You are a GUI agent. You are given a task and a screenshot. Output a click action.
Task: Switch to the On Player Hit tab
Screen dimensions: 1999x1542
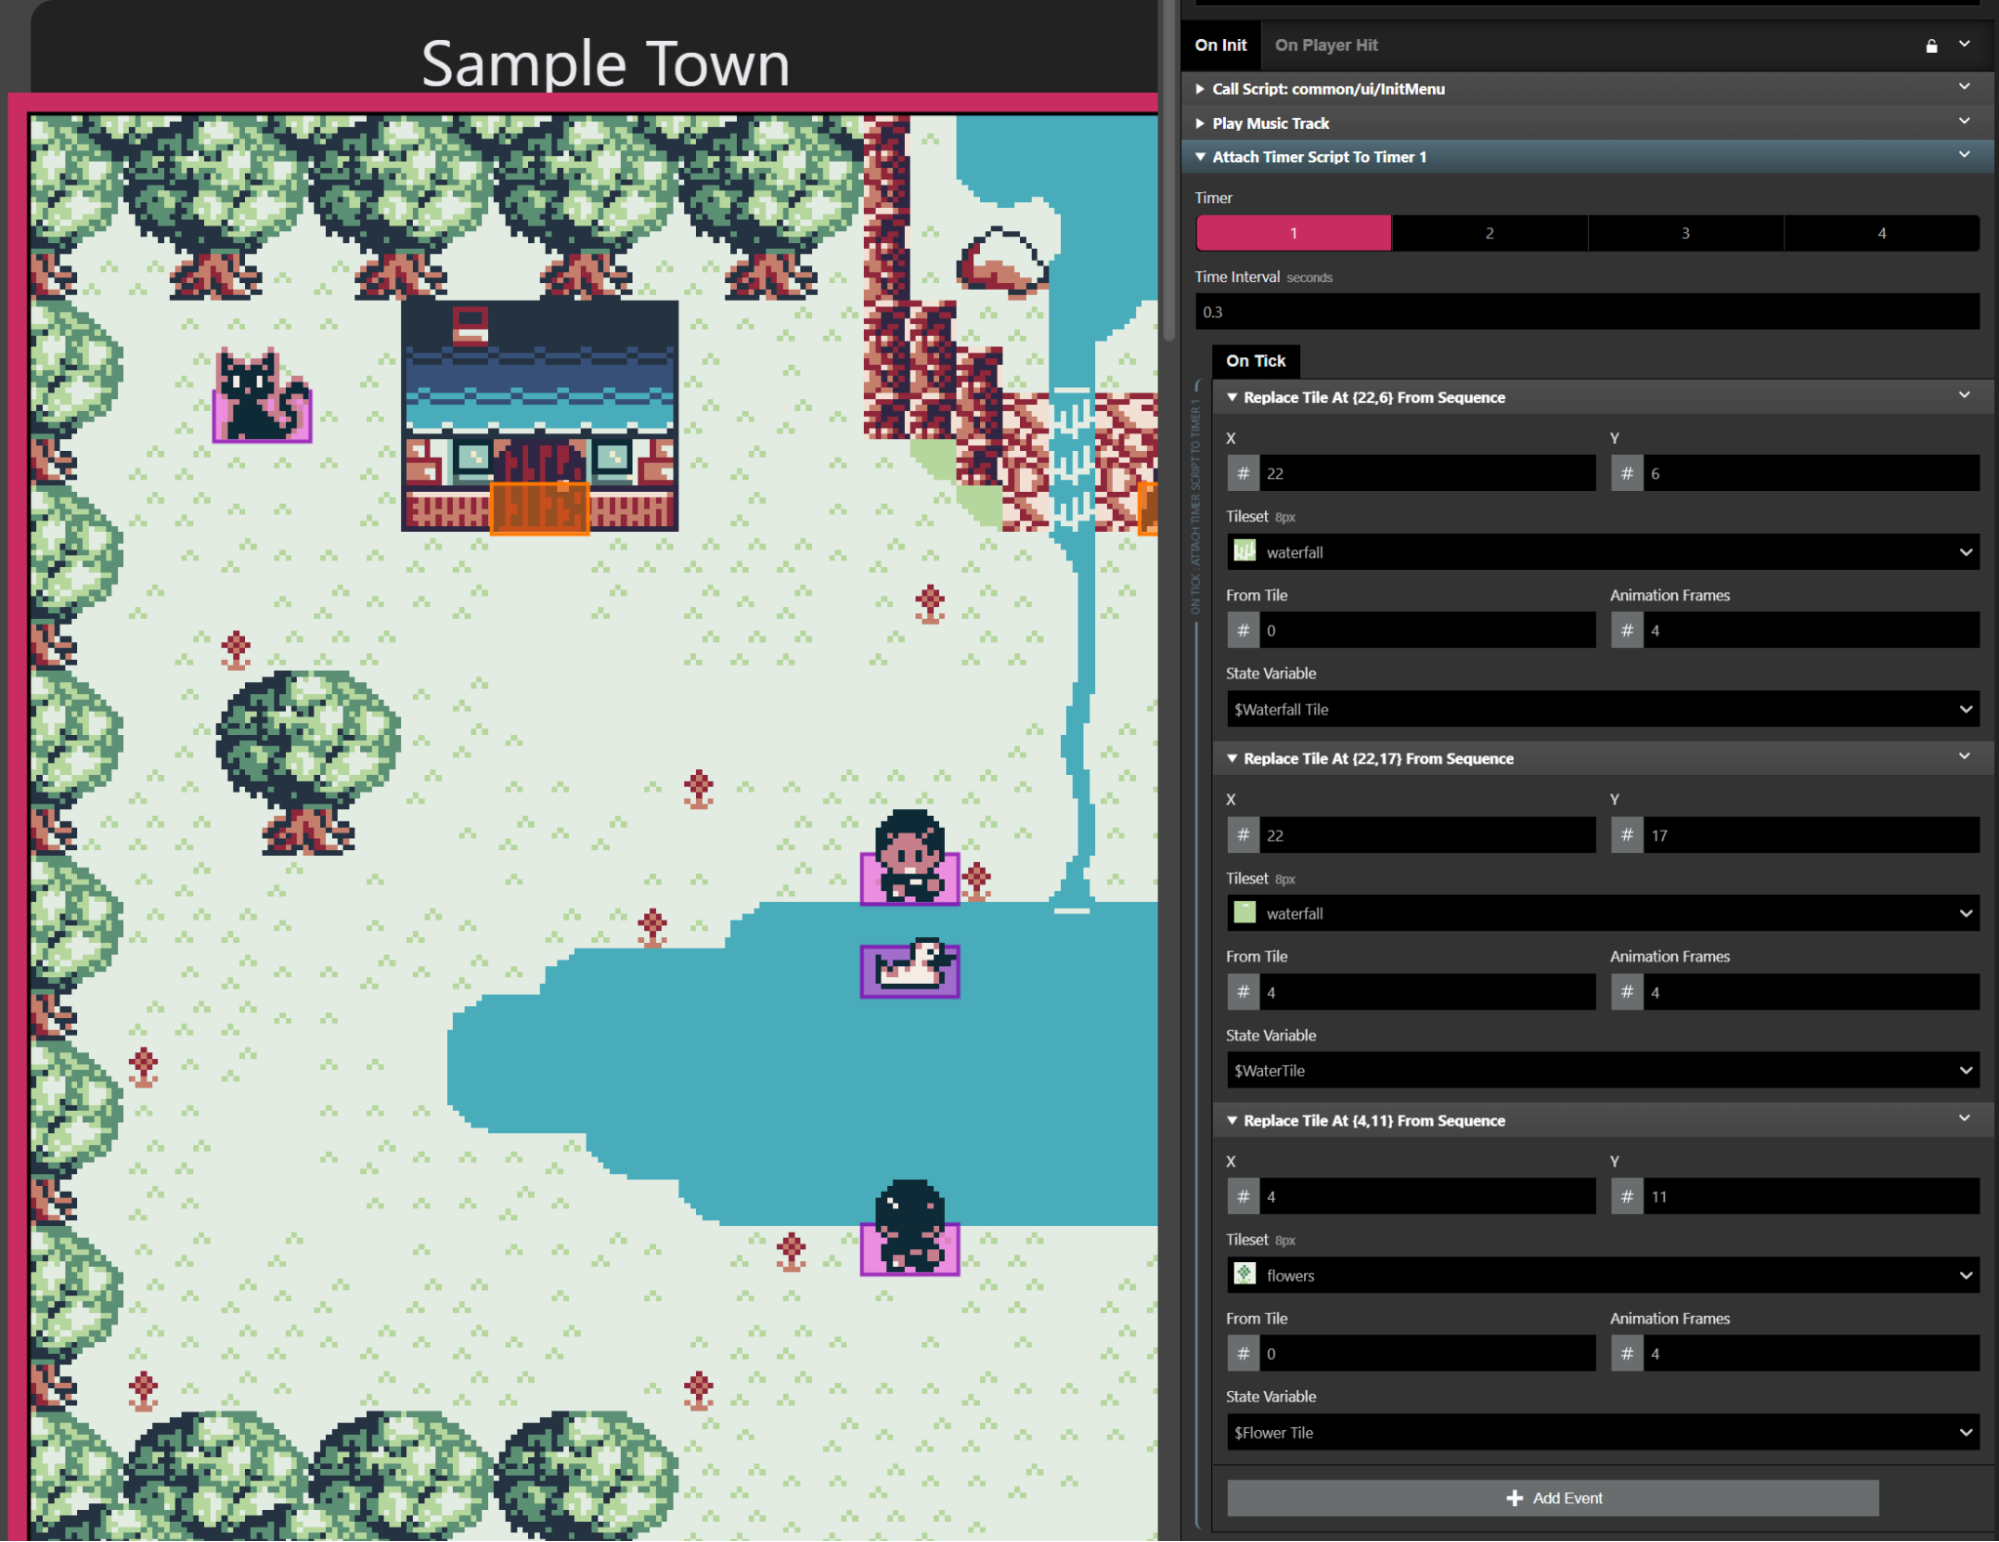point(1326,45)
